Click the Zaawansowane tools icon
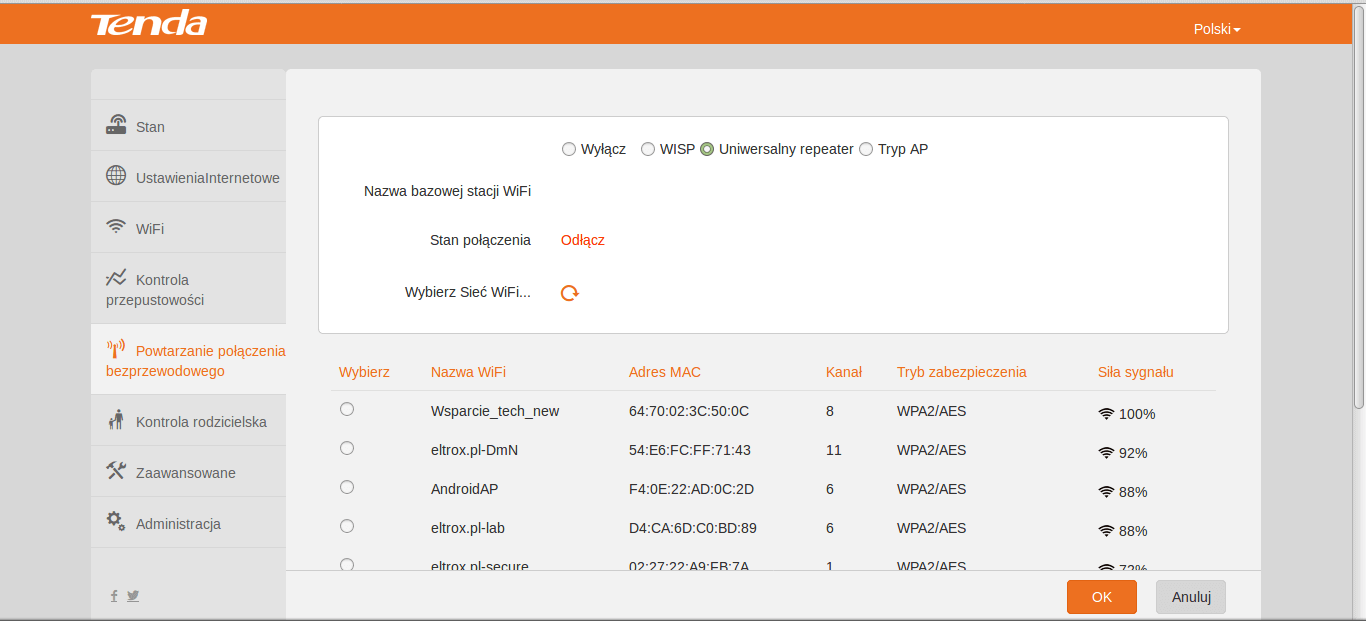Image resolution: width=1366 pixels, height=621 pixels. [116, 471]
